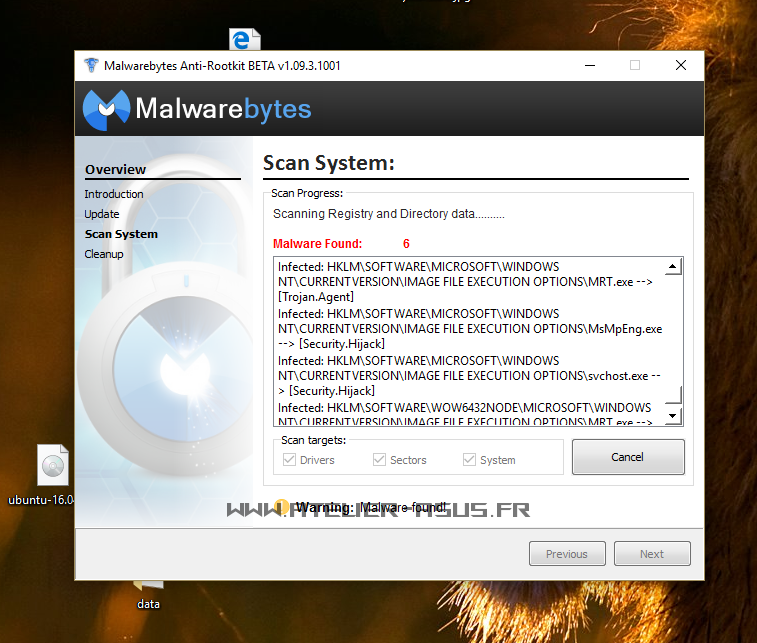Screen dimensions: 757x643
Task: Click the Malwarebytes title bar app icon
Action: click(x=93, y=66)
